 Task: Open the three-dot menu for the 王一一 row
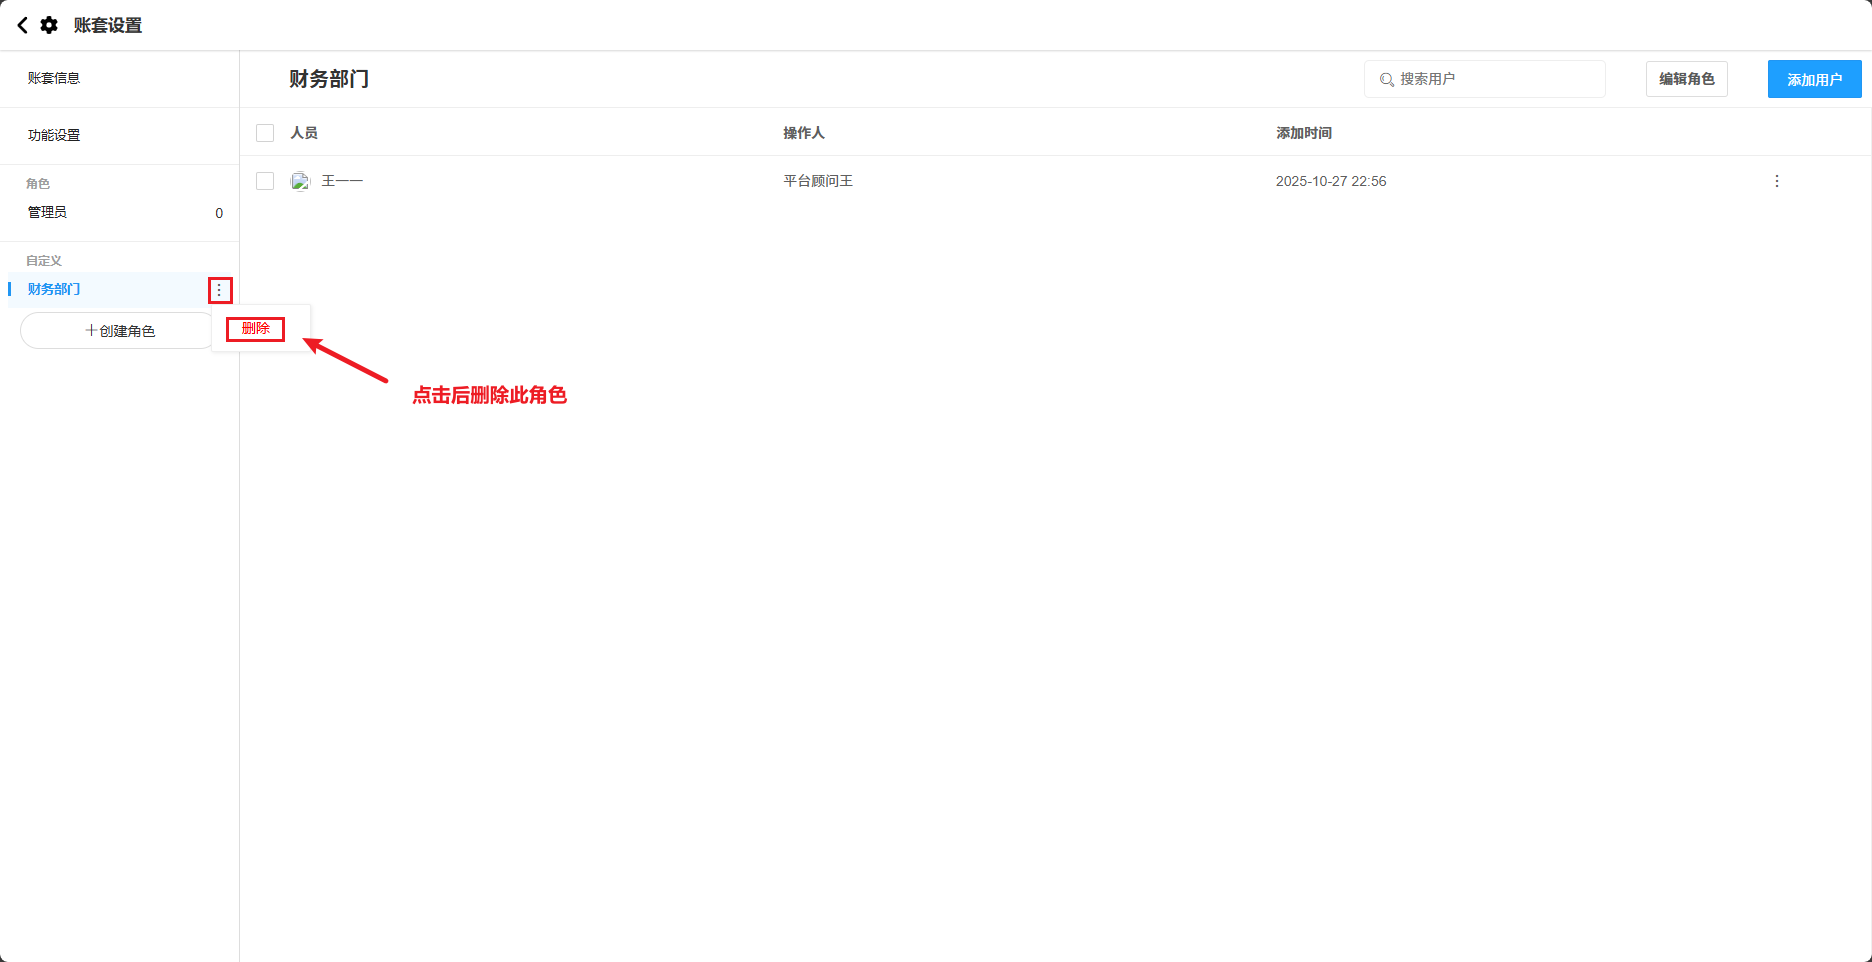point(1776,181)
